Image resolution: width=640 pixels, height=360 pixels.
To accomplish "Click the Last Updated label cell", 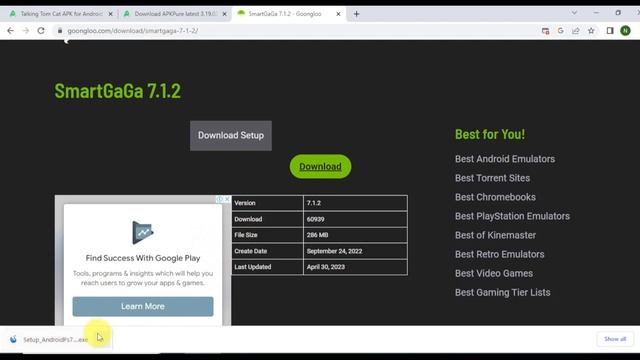I will pyautogui.click(x=267, y=267).
